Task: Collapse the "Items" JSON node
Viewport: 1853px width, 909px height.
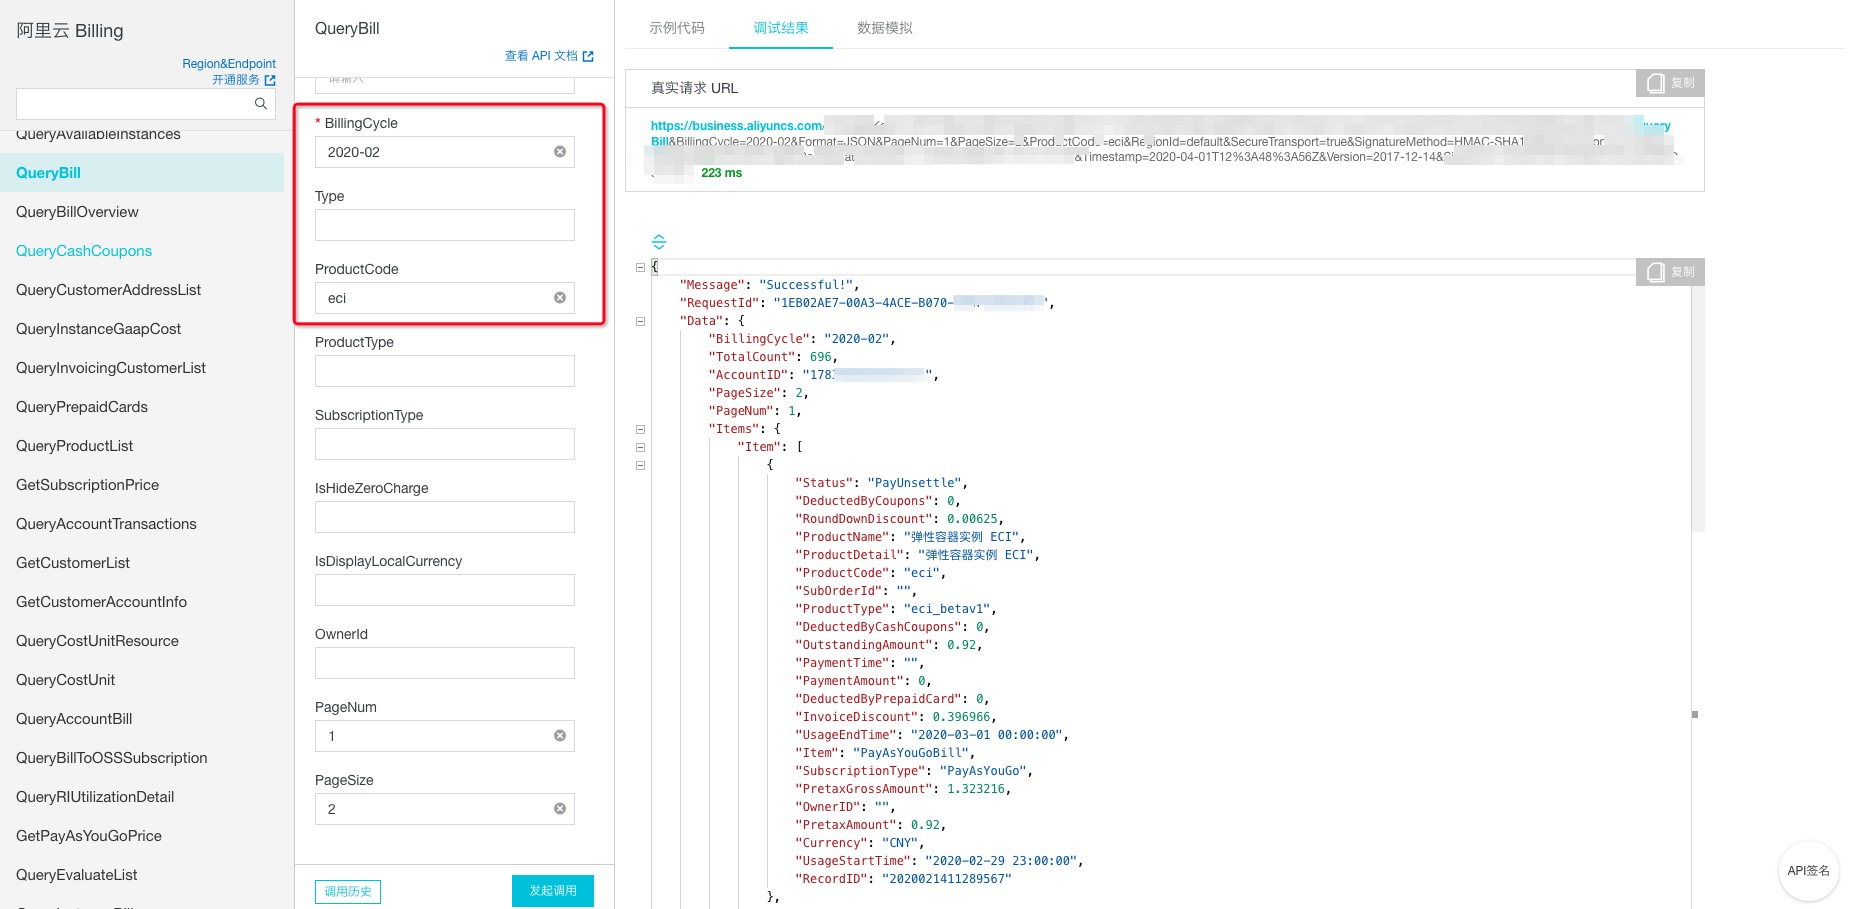Action: tap(640, 429)
